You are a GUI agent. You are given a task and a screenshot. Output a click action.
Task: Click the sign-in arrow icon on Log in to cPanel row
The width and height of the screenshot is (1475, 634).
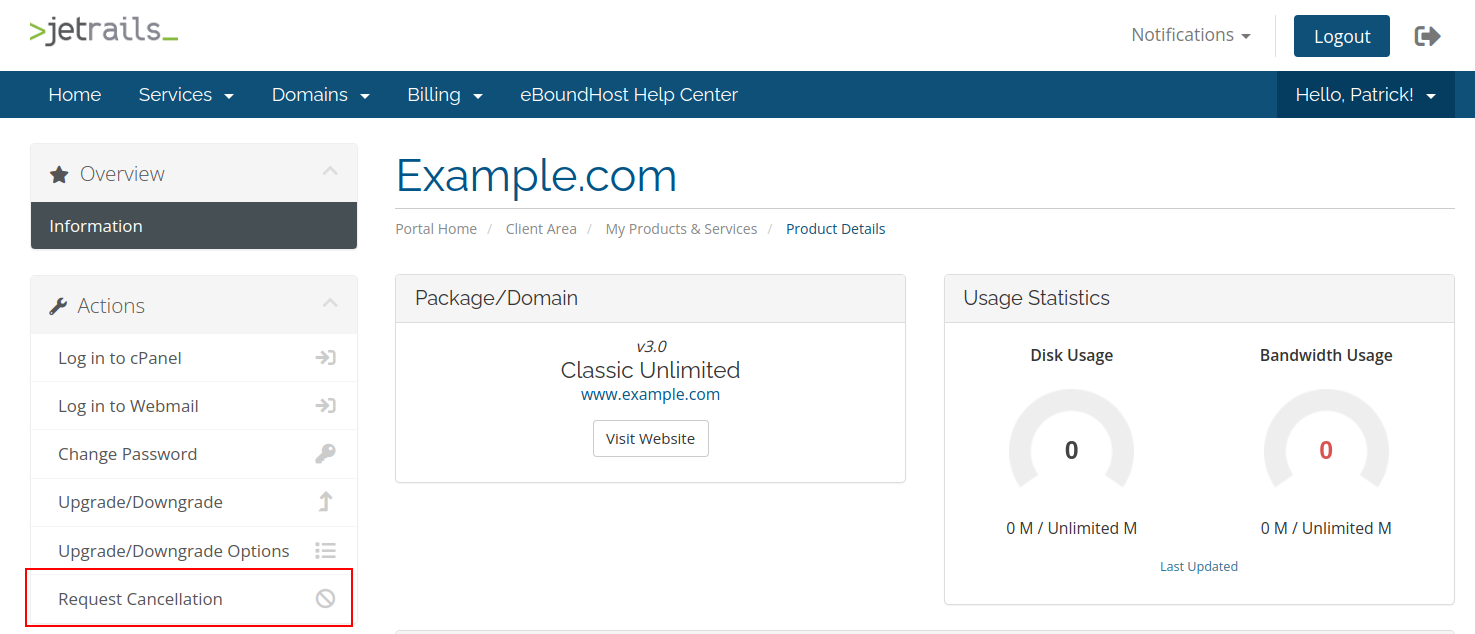click(x=325, y=358)
